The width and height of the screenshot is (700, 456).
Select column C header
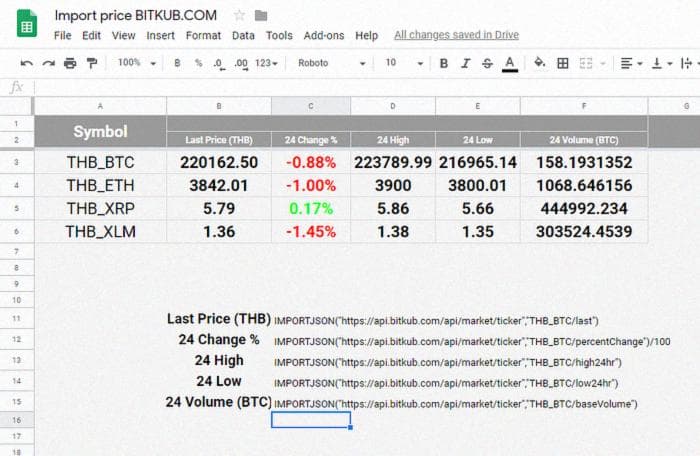[311, 106]
